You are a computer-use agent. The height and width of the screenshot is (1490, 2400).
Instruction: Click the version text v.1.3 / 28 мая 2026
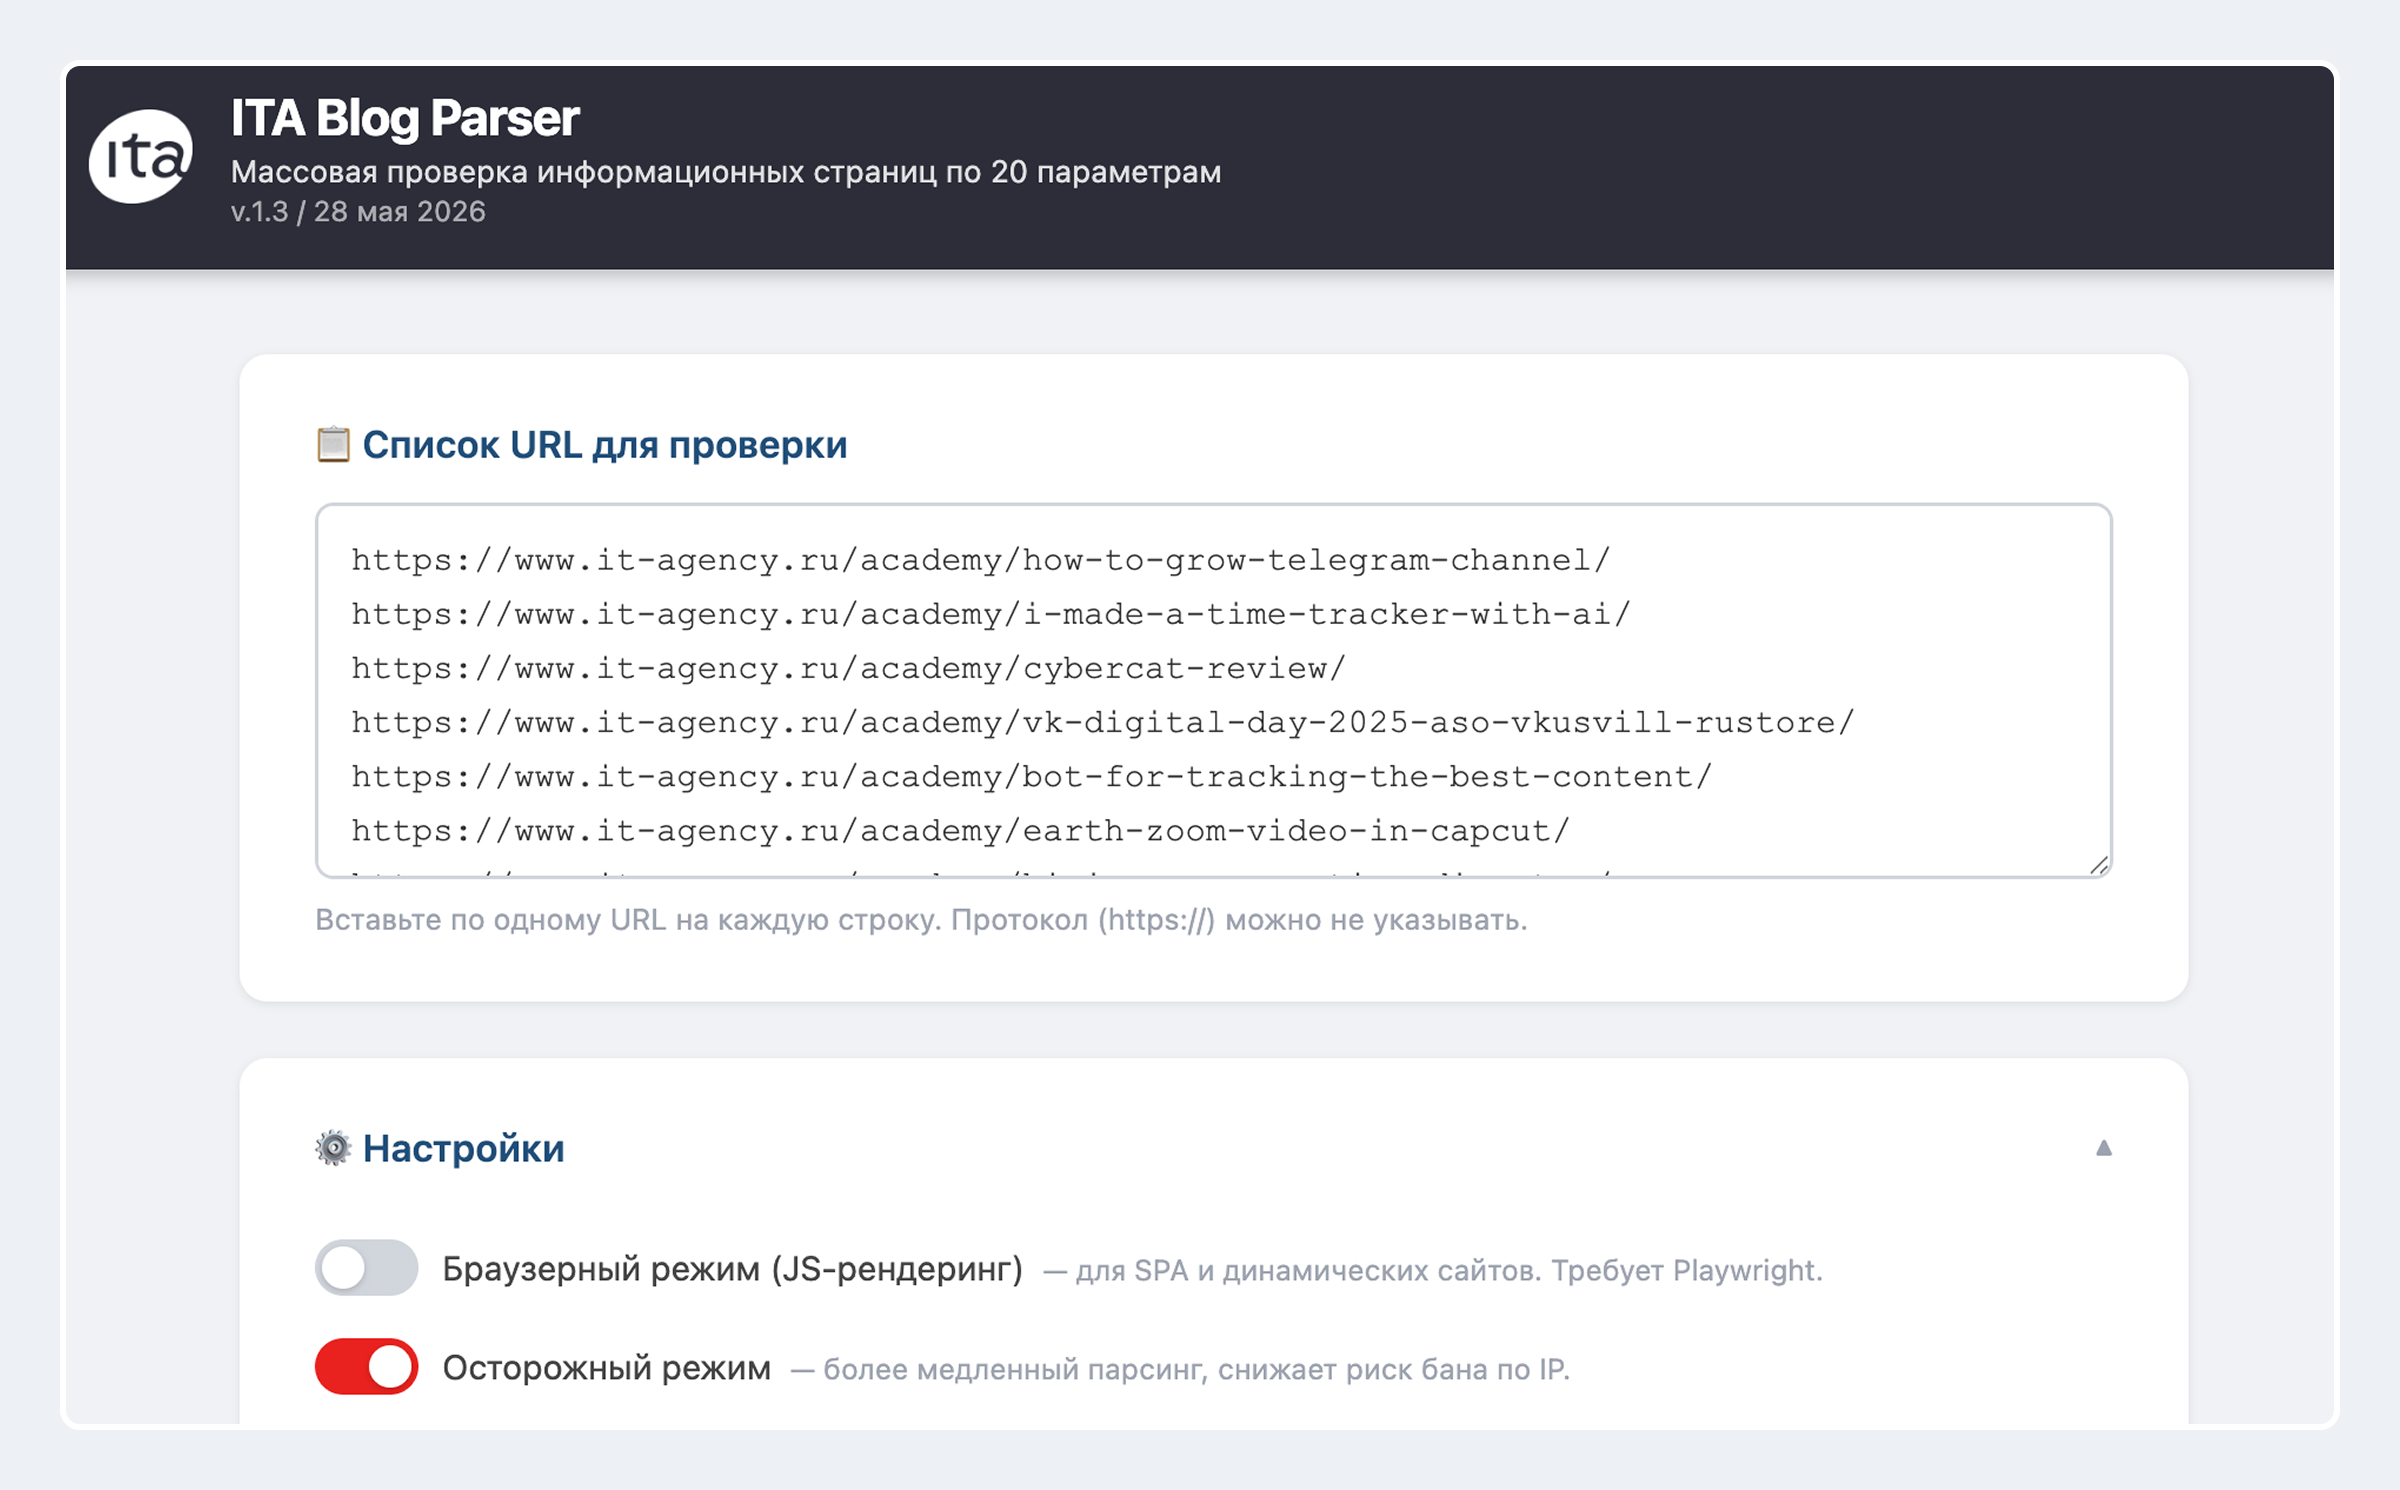358,212
